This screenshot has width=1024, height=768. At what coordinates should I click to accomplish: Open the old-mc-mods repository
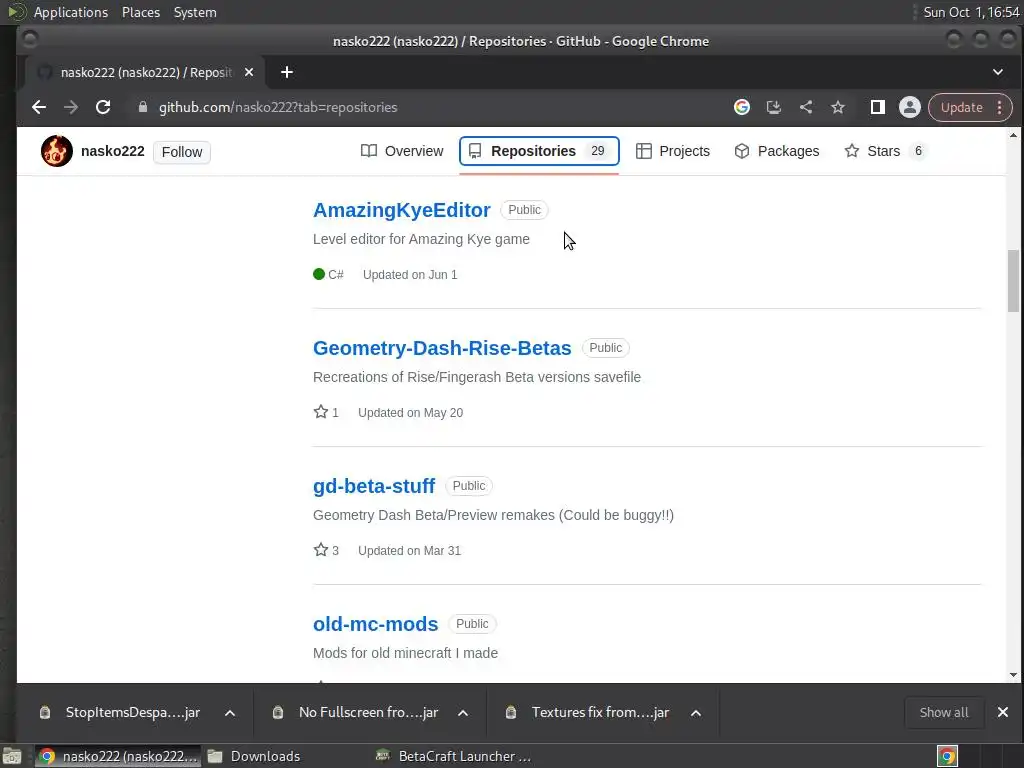(x=376, y=624)
